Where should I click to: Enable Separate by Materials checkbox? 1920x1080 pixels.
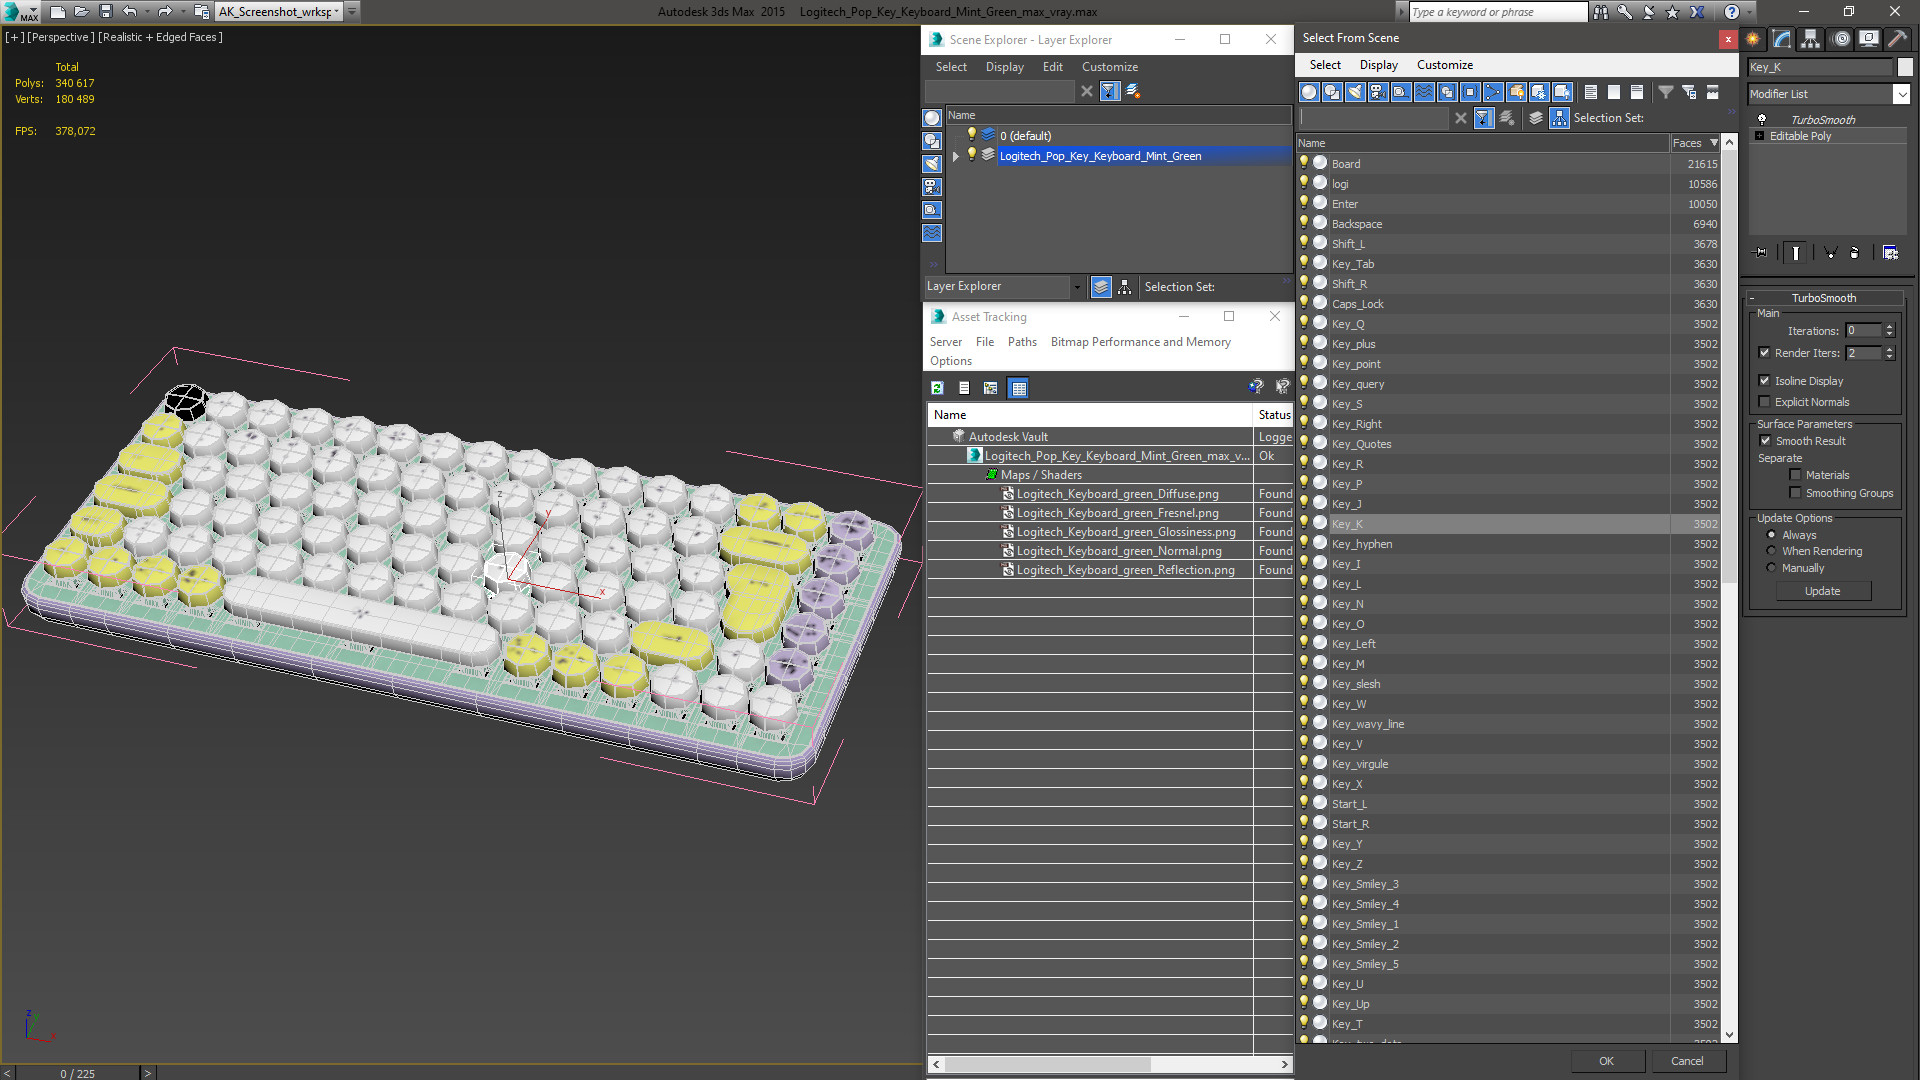(x=1795, y=475)
